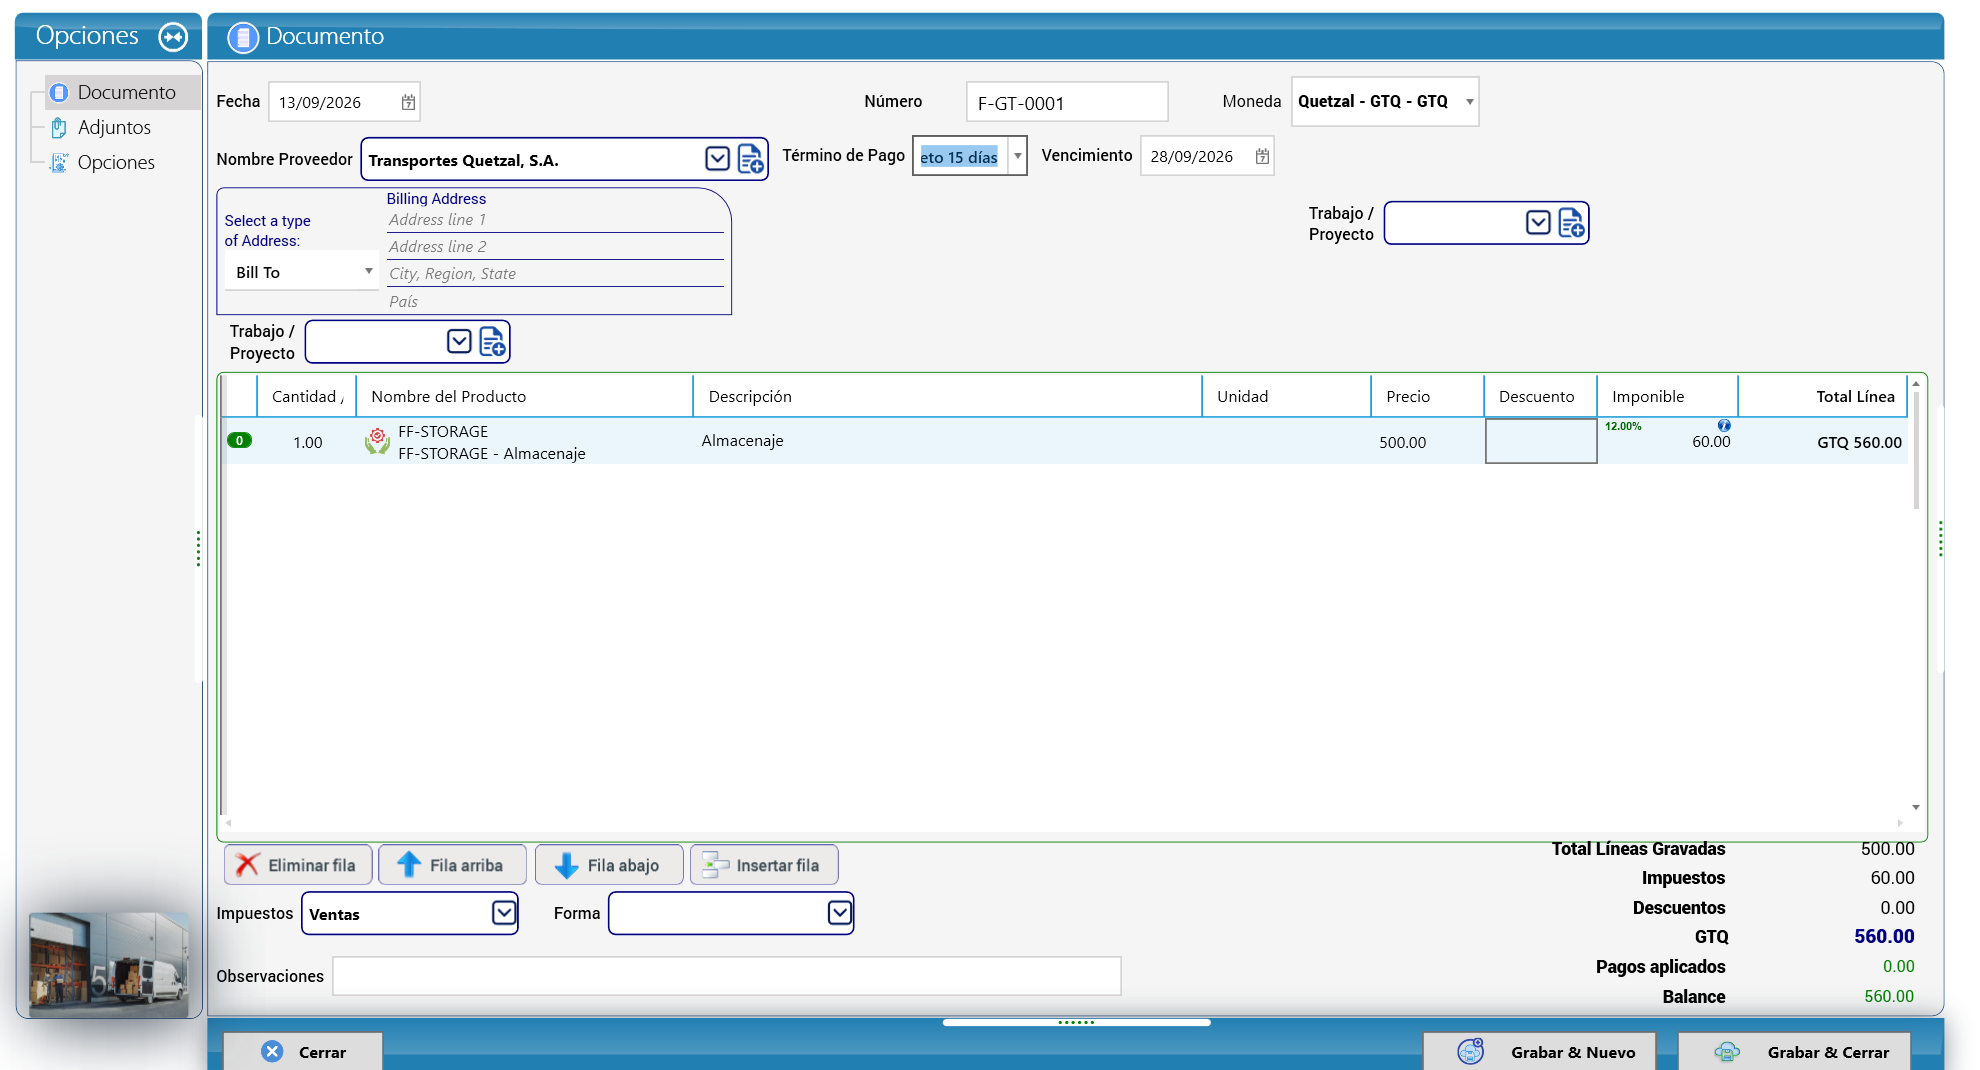Click the down arrow icon on Fila abajo
The height and width of the screenshot is (1070, 1980).
(566, 865)
